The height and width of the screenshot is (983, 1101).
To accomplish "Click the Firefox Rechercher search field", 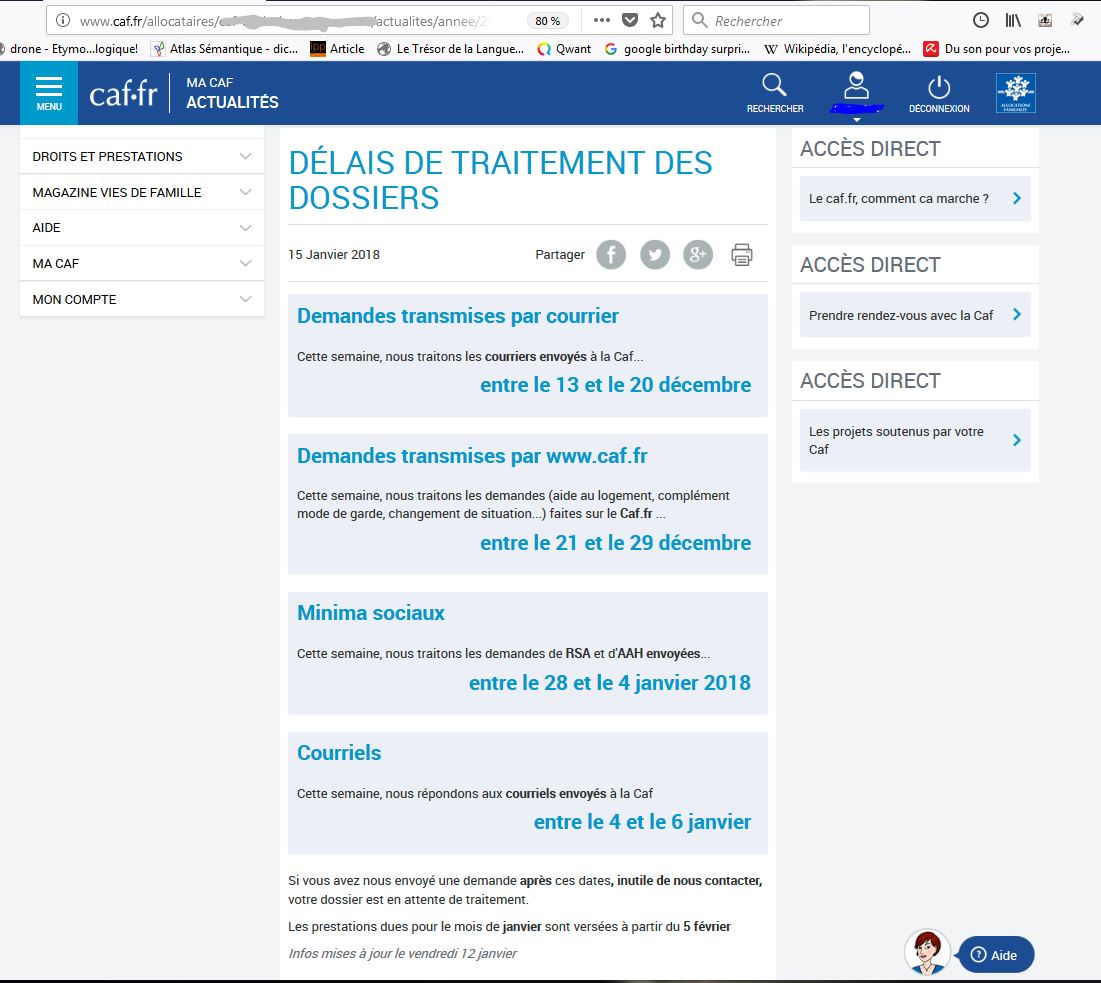I will (x=787, y=20).
